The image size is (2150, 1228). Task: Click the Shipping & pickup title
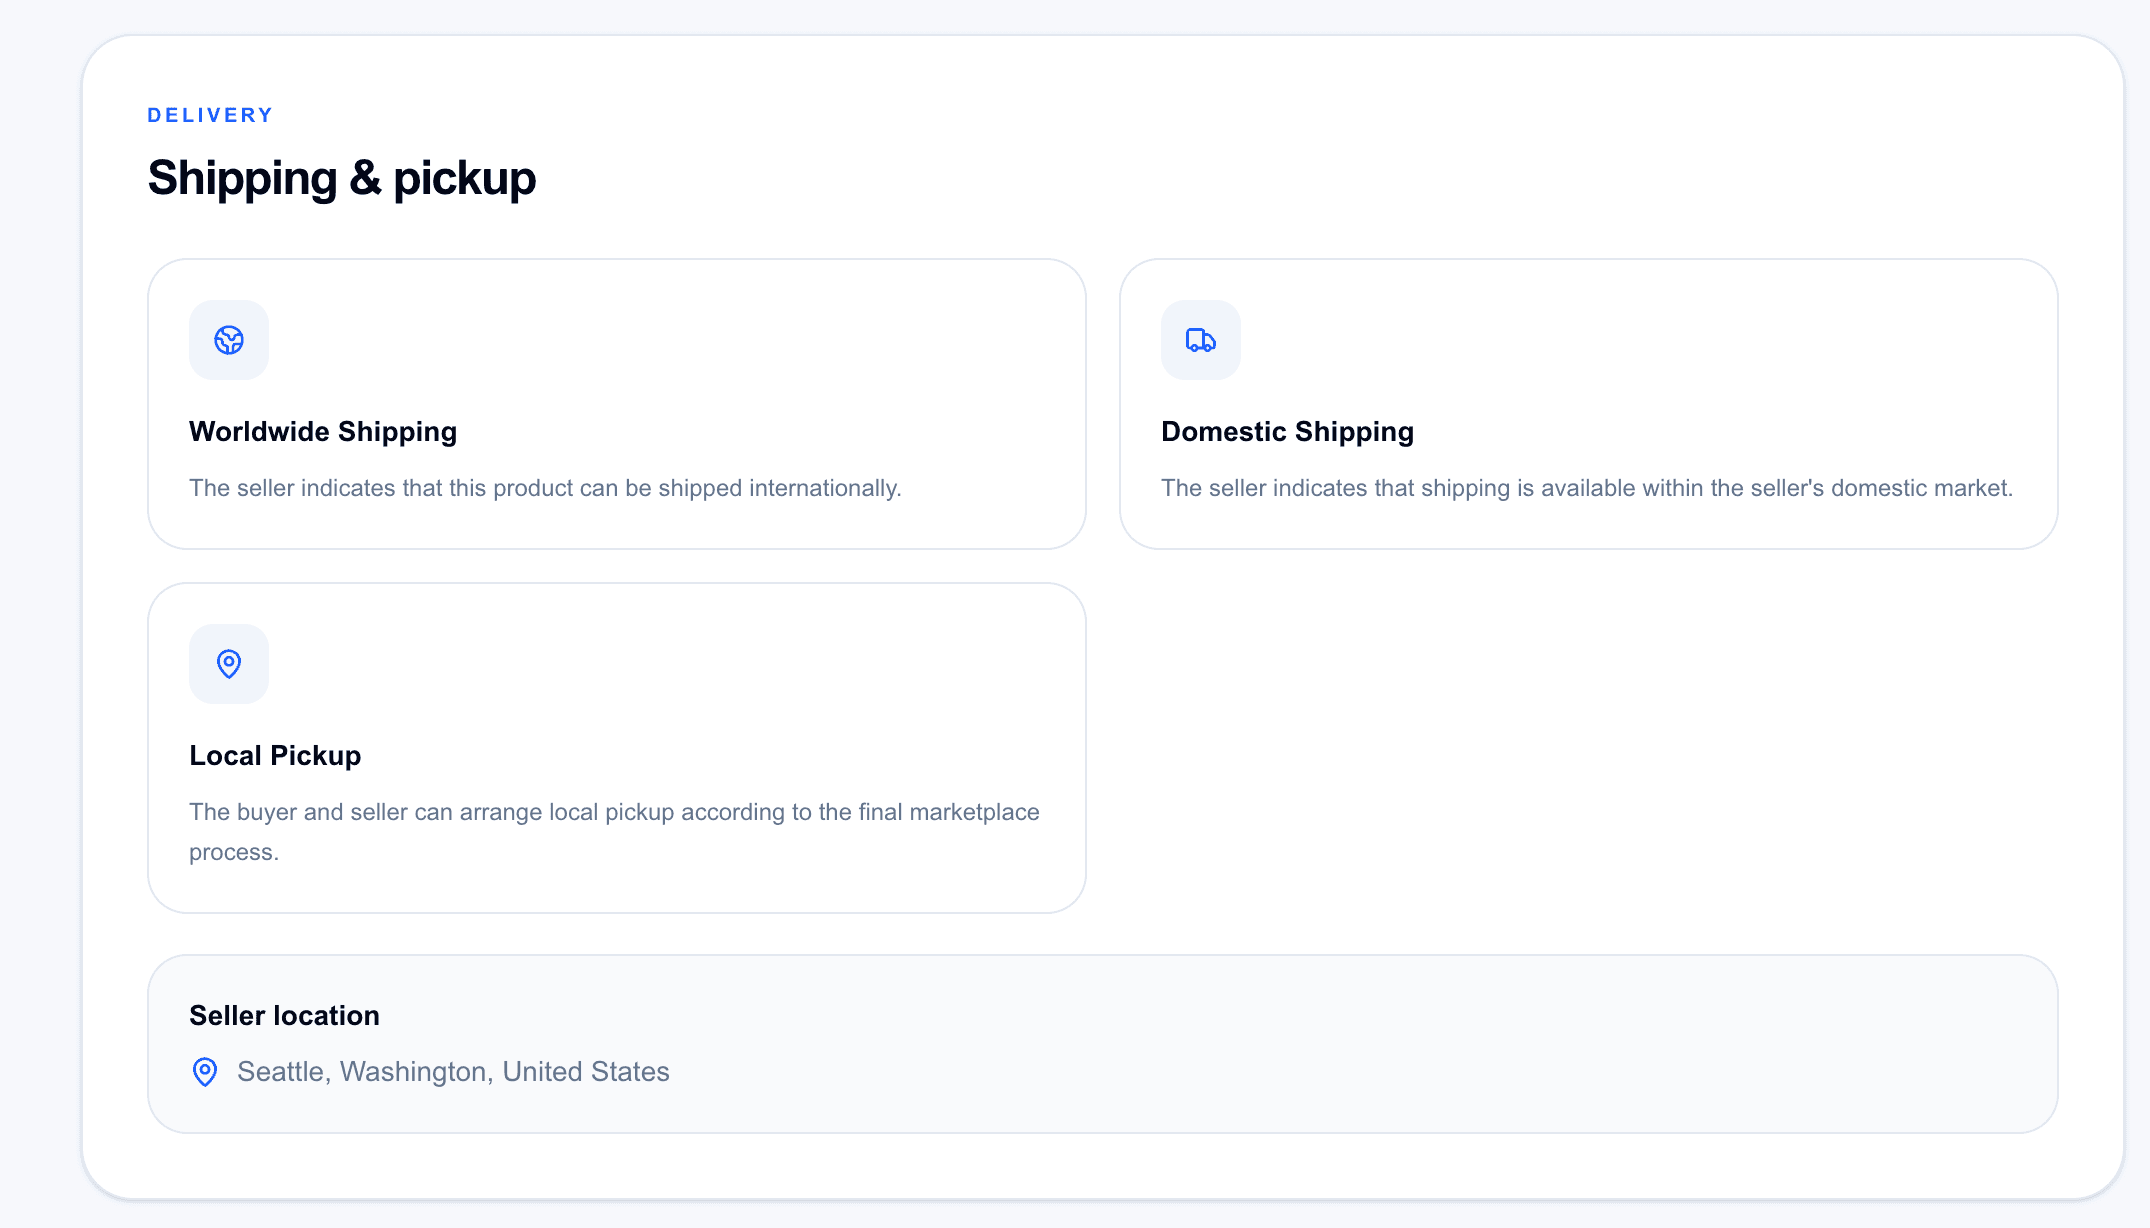click(x=342, y=178)
